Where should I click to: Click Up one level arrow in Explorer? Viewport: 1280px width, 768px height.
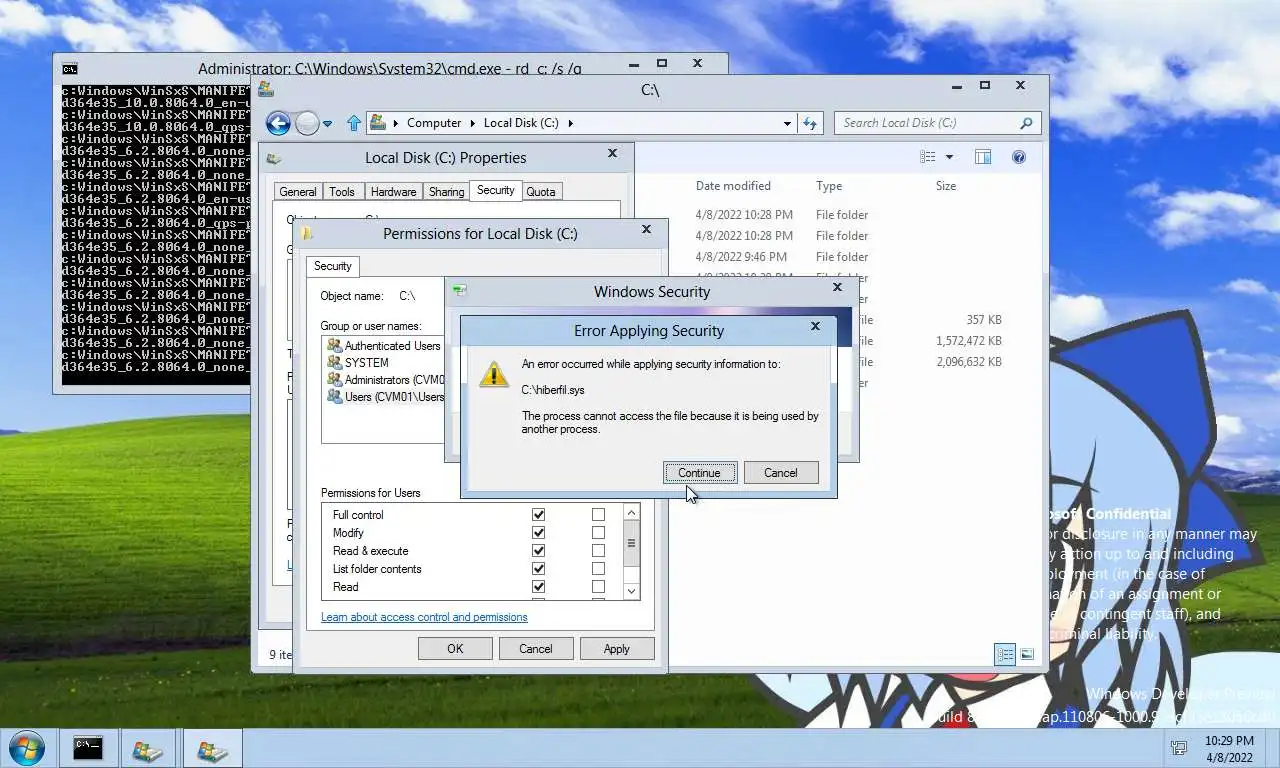(353, 123)
